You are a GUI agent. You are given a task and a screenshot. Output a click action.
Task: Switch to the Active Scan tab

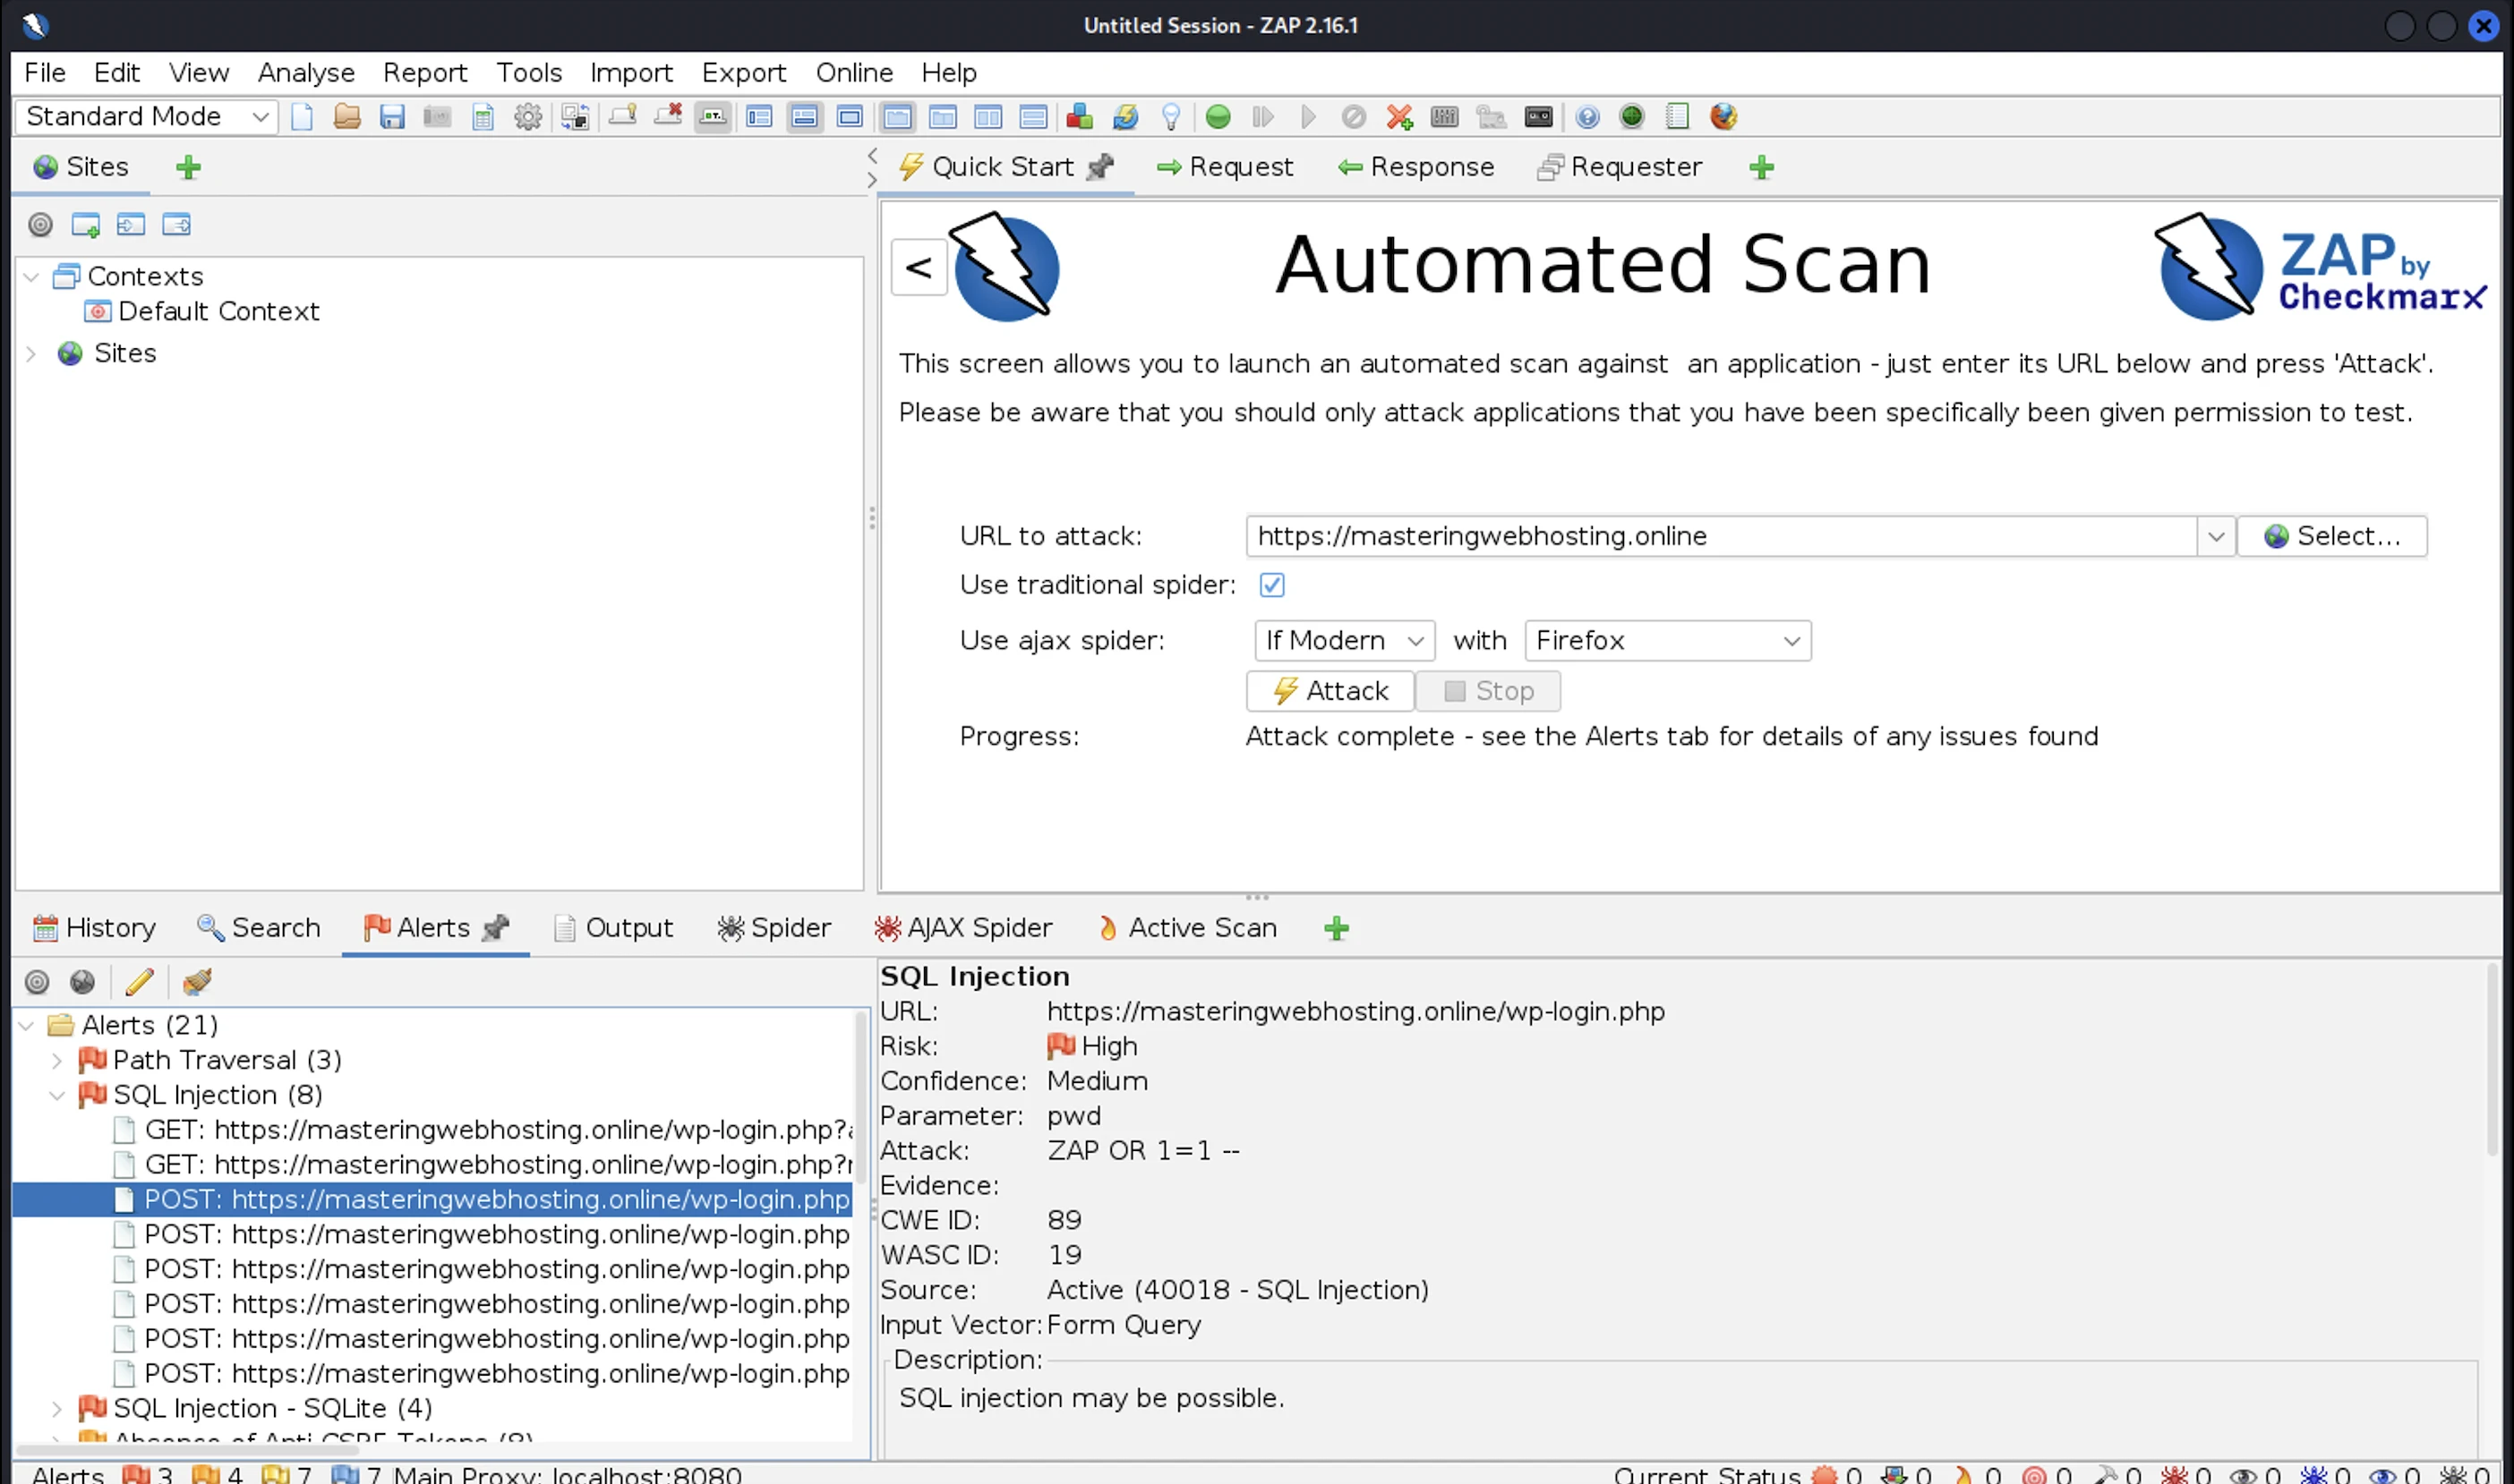coord(1188,928)
